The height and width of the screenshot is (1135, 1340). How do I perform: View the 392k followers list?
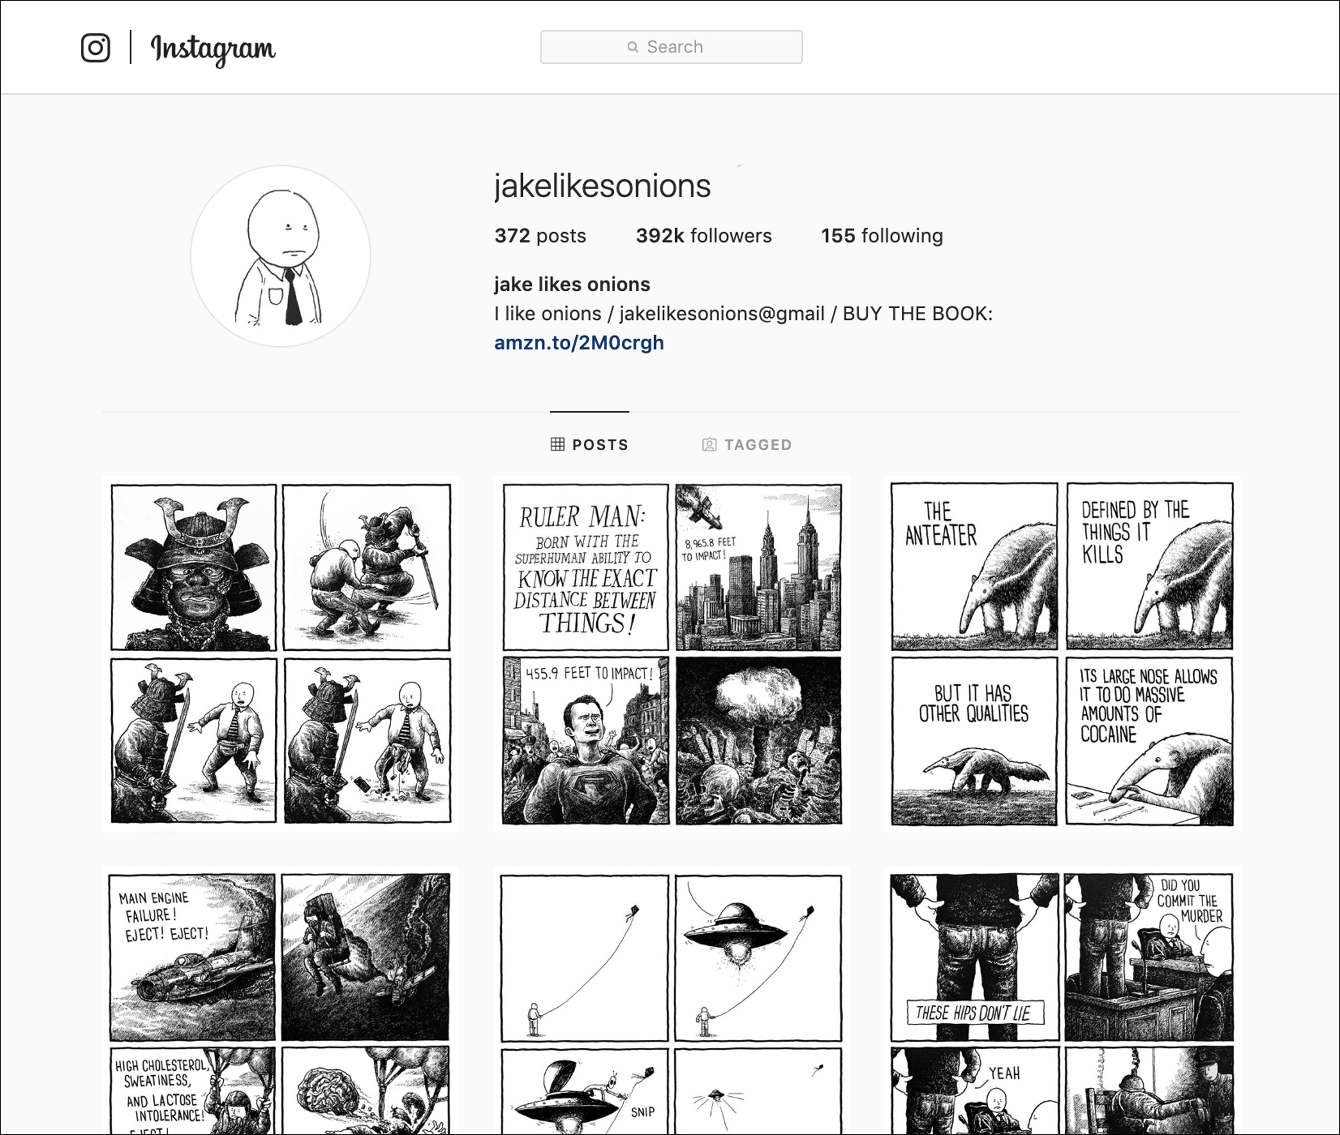tap(704, 236)
